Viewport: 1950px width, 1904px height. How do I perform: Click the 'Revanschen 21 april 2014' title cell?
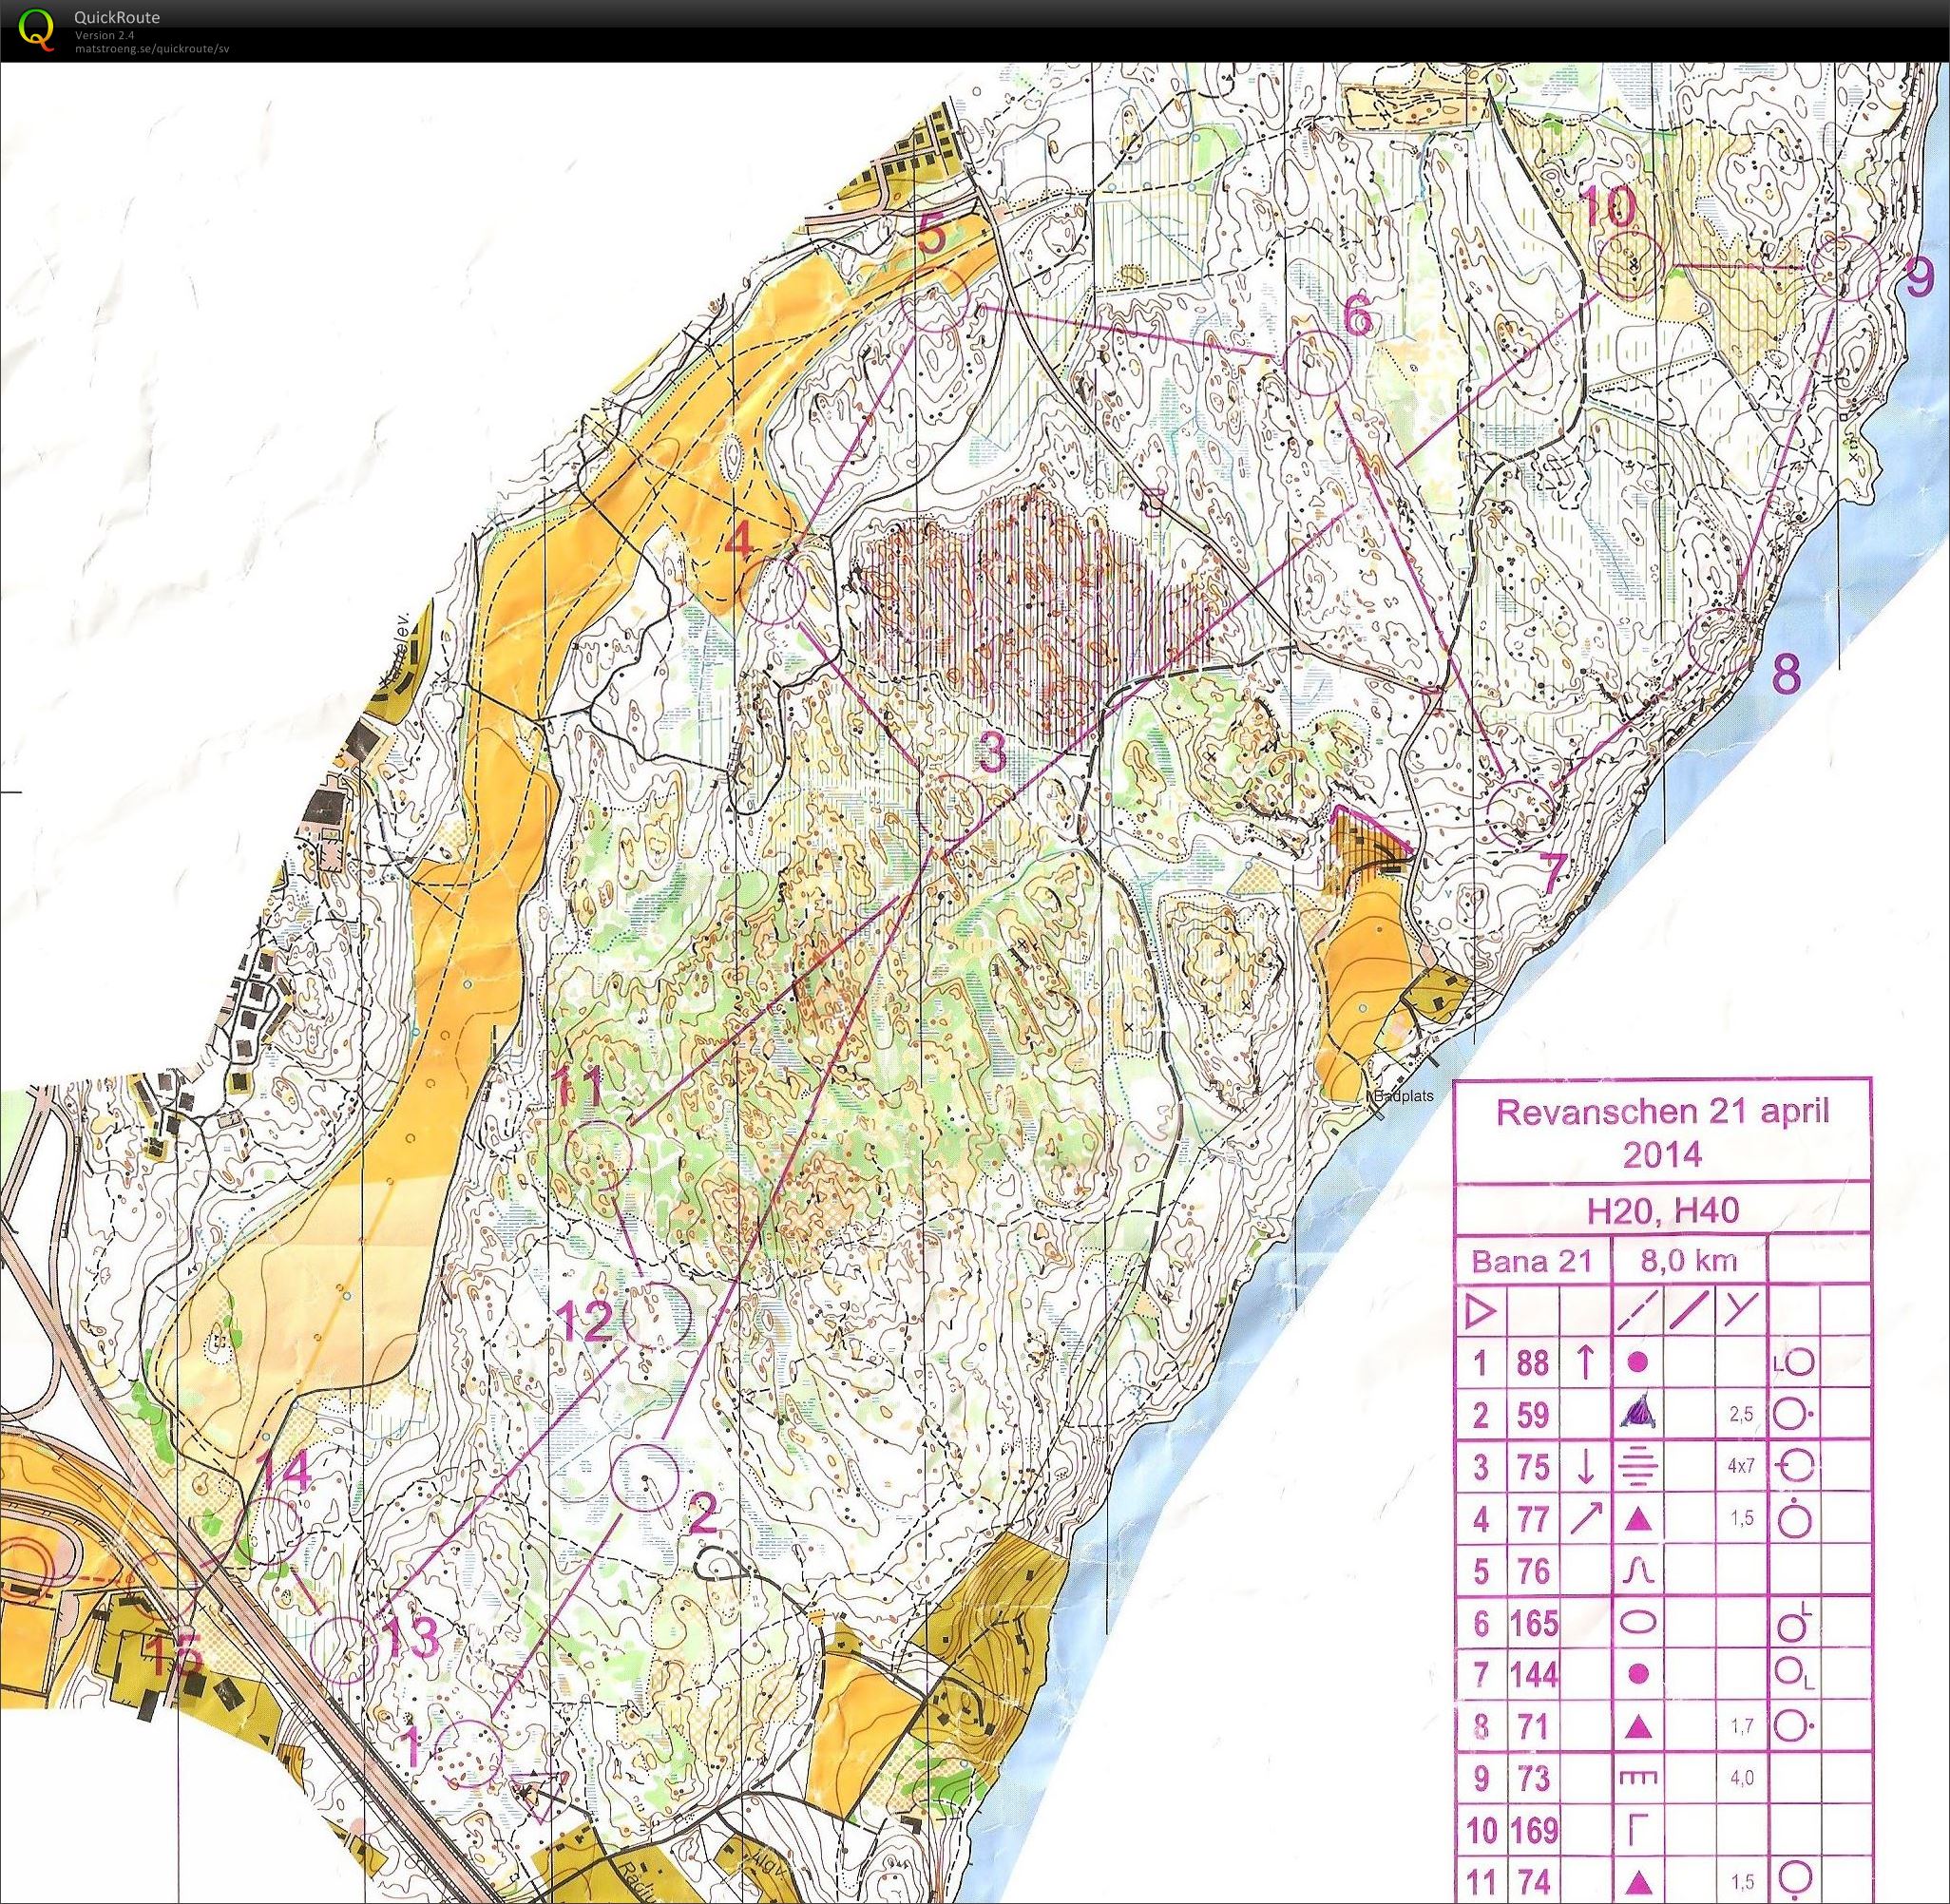point(1662,1131)
